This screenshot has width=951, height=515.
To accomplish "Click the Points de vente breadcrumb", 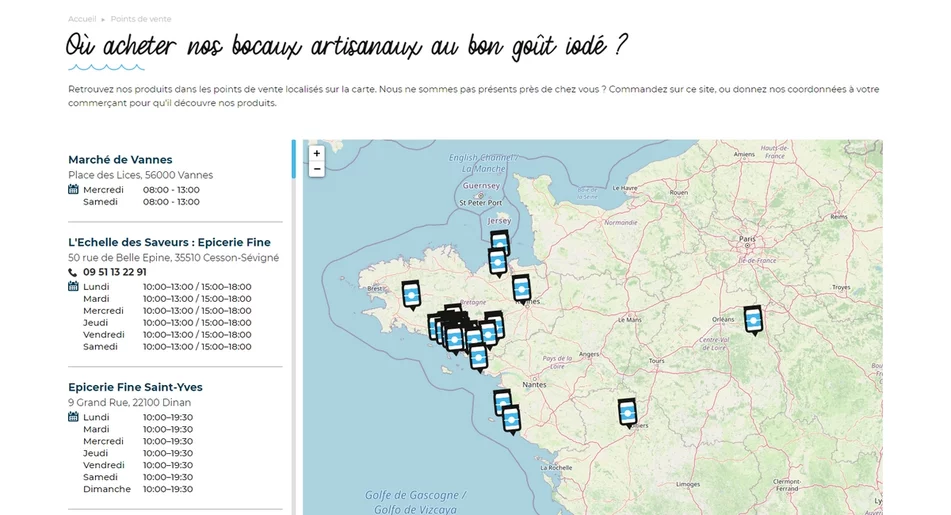I will [x=141, y=19].
